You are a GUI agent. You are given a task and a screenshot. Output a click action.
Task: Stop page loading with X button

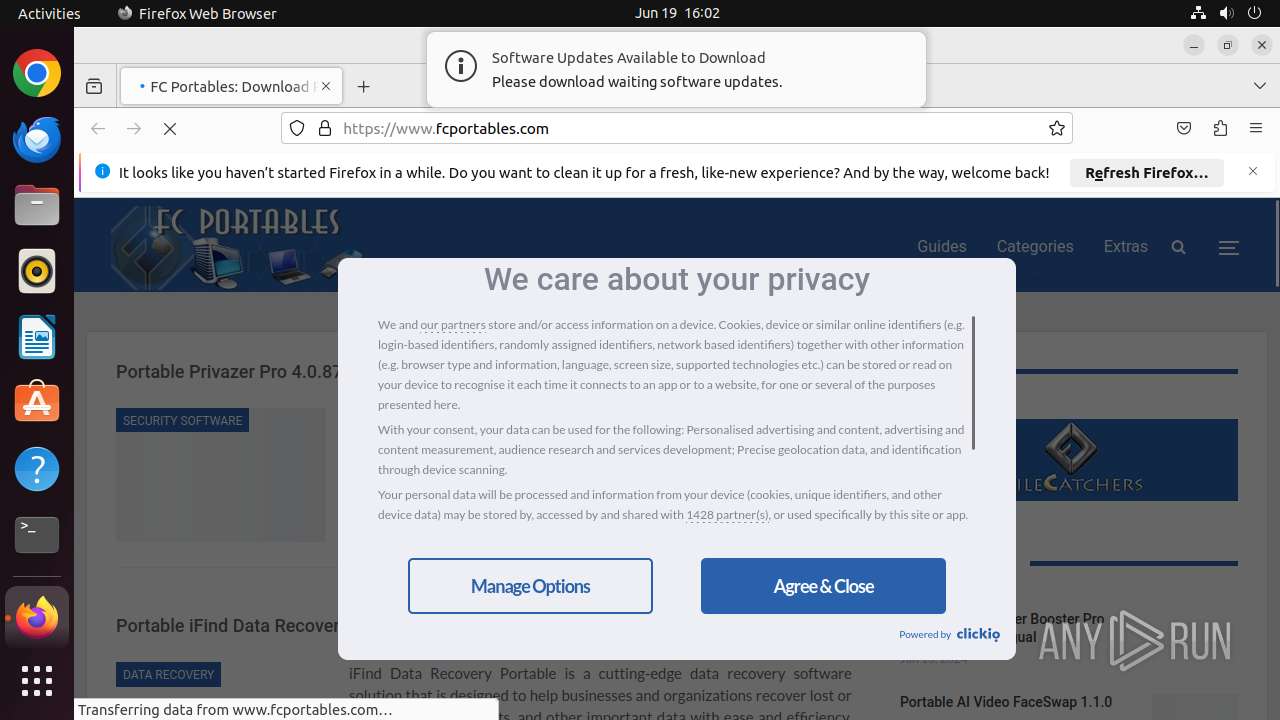tap(170, 128)
